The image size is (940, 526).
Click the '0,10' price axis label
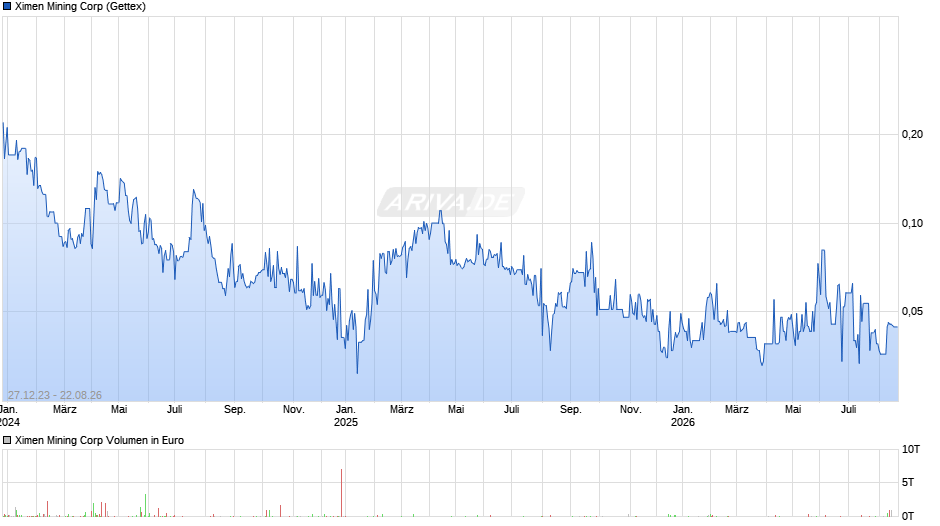coord(912,224)
